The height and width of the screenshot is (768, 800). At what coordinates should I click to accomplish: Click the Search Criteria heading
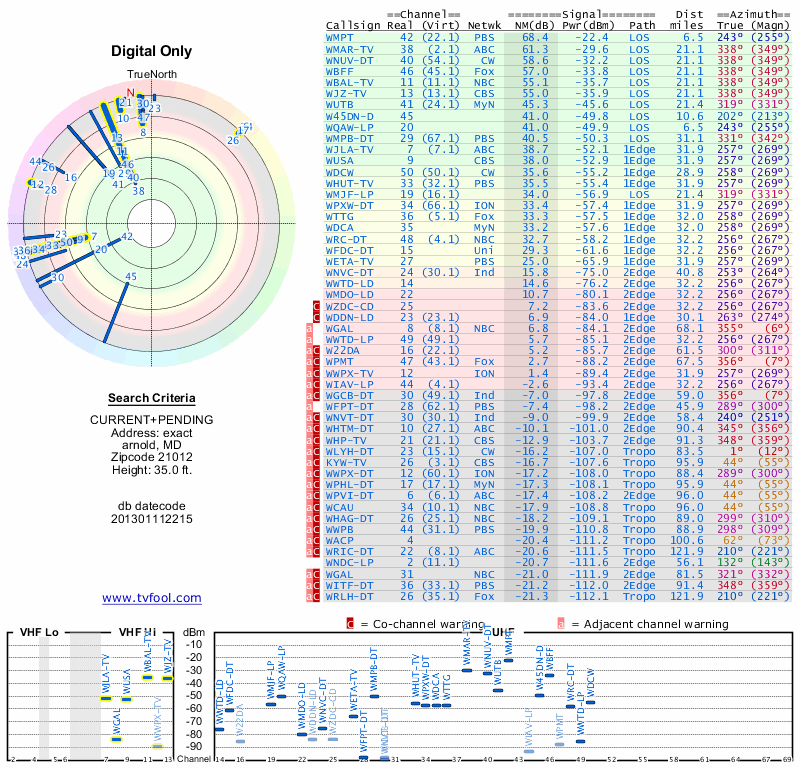point(152,398)
